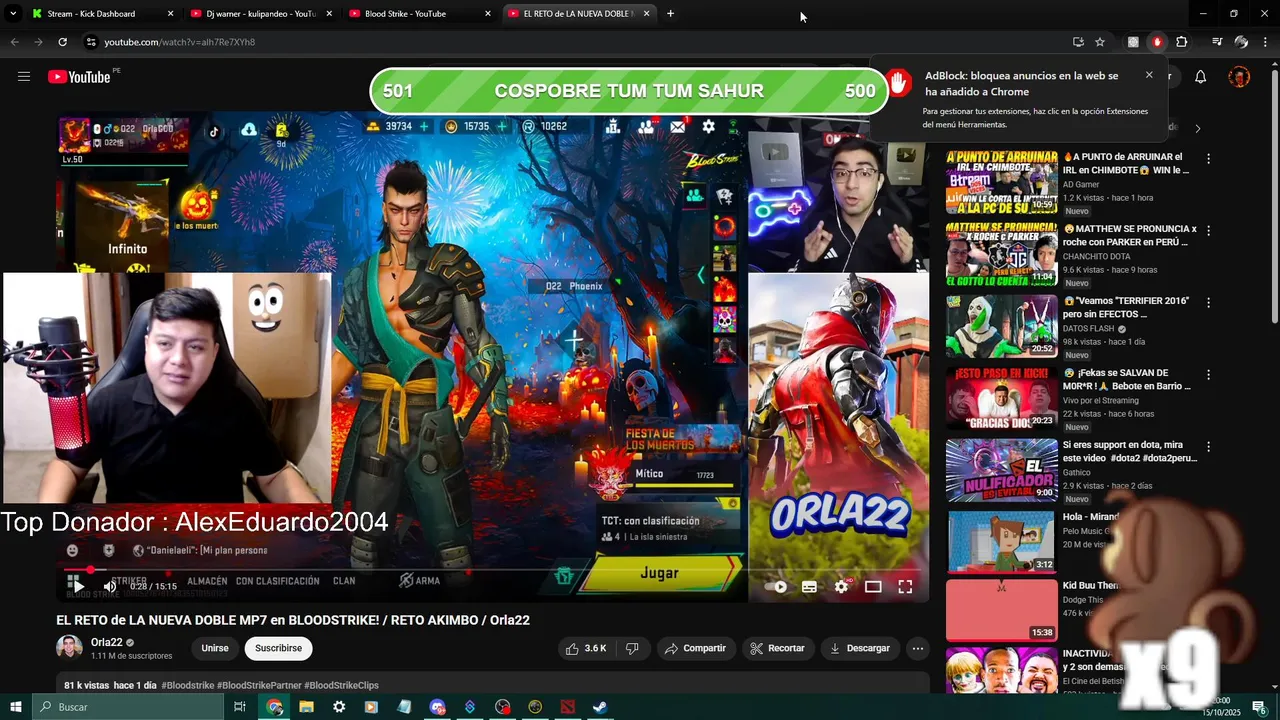This screenshot has width=1280, height=720.
Task: Open the player settings gear
Action: [841, 587]
